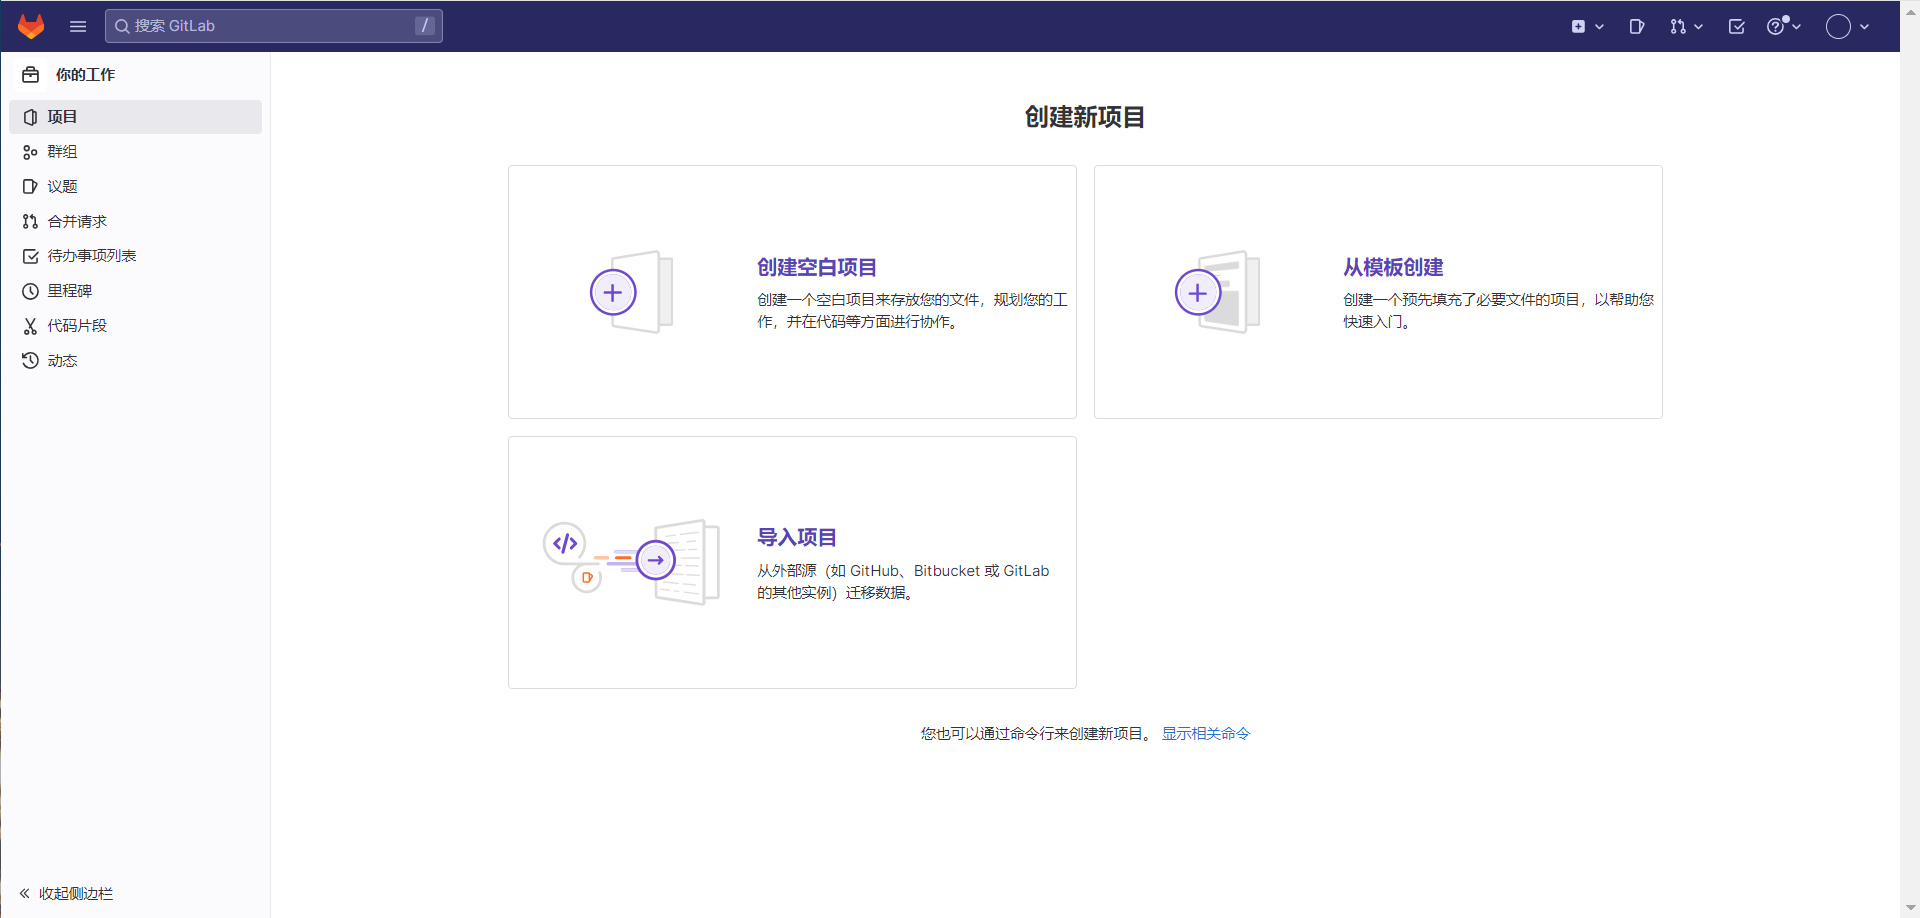Open 代码片段 in sidebar

point(135,326)
